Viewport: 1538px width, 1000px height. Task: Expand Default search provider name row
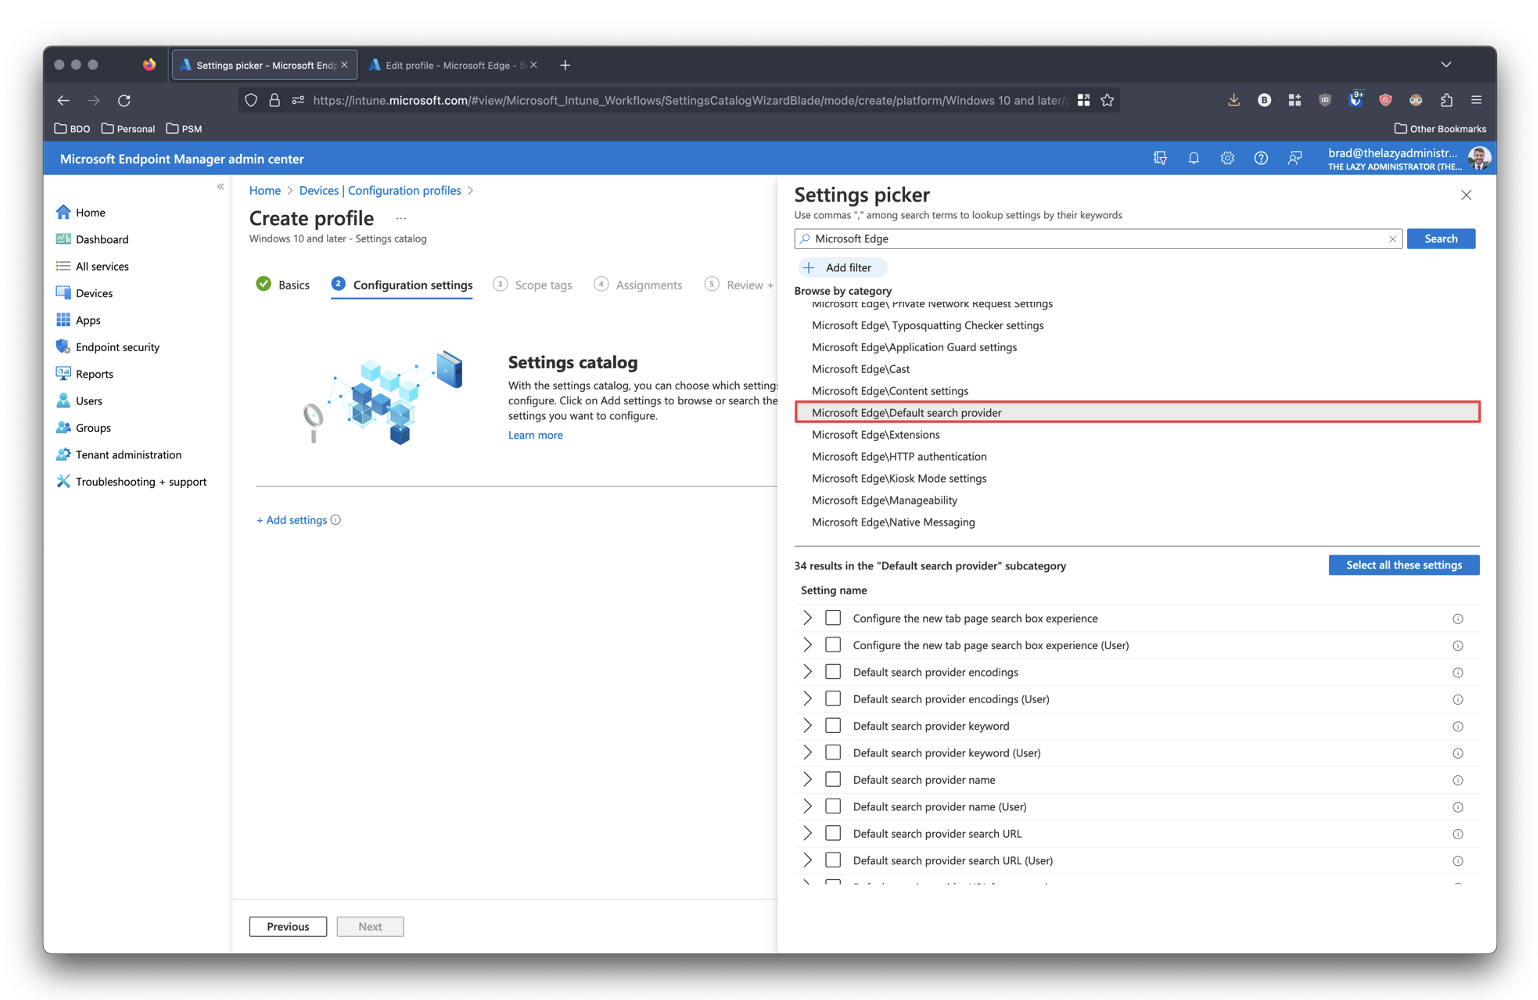pos(808,780)
